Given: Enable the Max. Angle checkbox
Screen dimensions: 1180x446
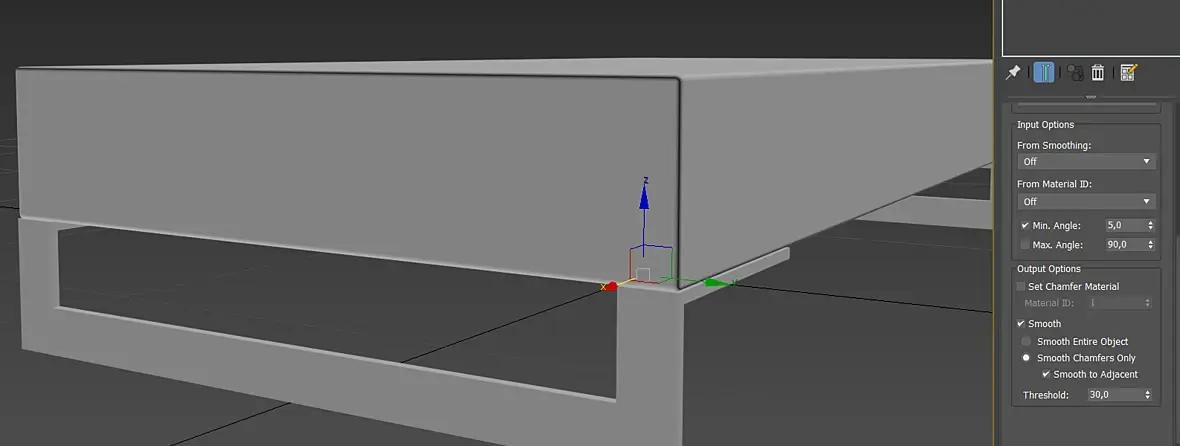Looking at the screenshot, I should pyautogui.click(x=1025, y=244).
